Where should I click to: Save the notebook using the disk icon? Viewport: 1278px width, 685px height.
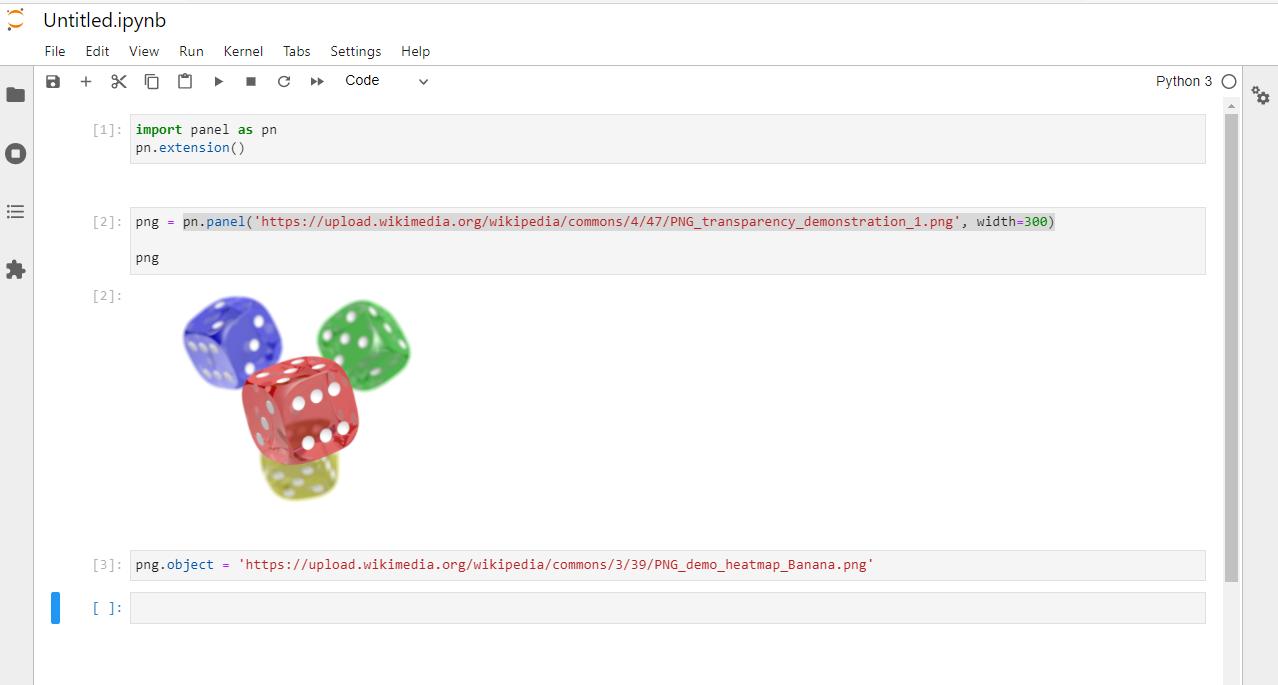pos(52,81)
